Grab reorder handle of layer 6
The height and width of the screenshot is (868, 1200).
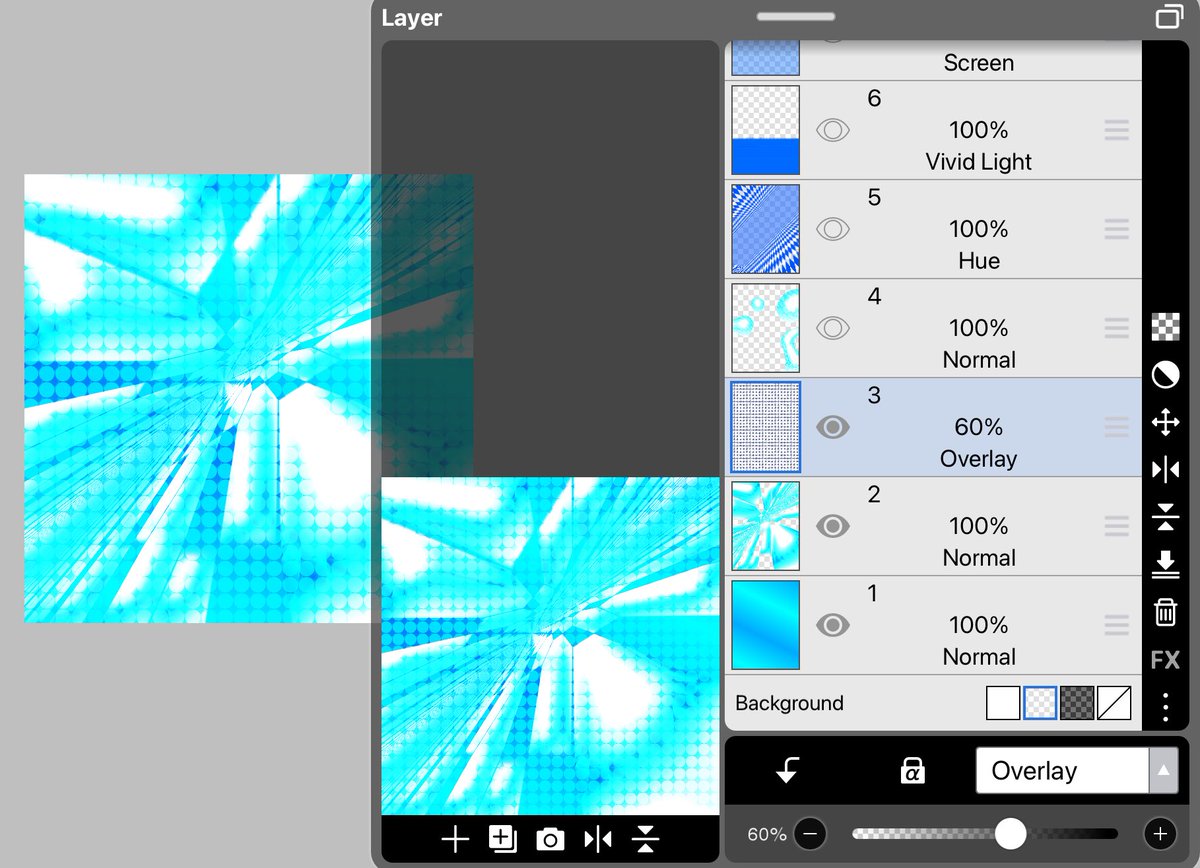[1117, 130]
